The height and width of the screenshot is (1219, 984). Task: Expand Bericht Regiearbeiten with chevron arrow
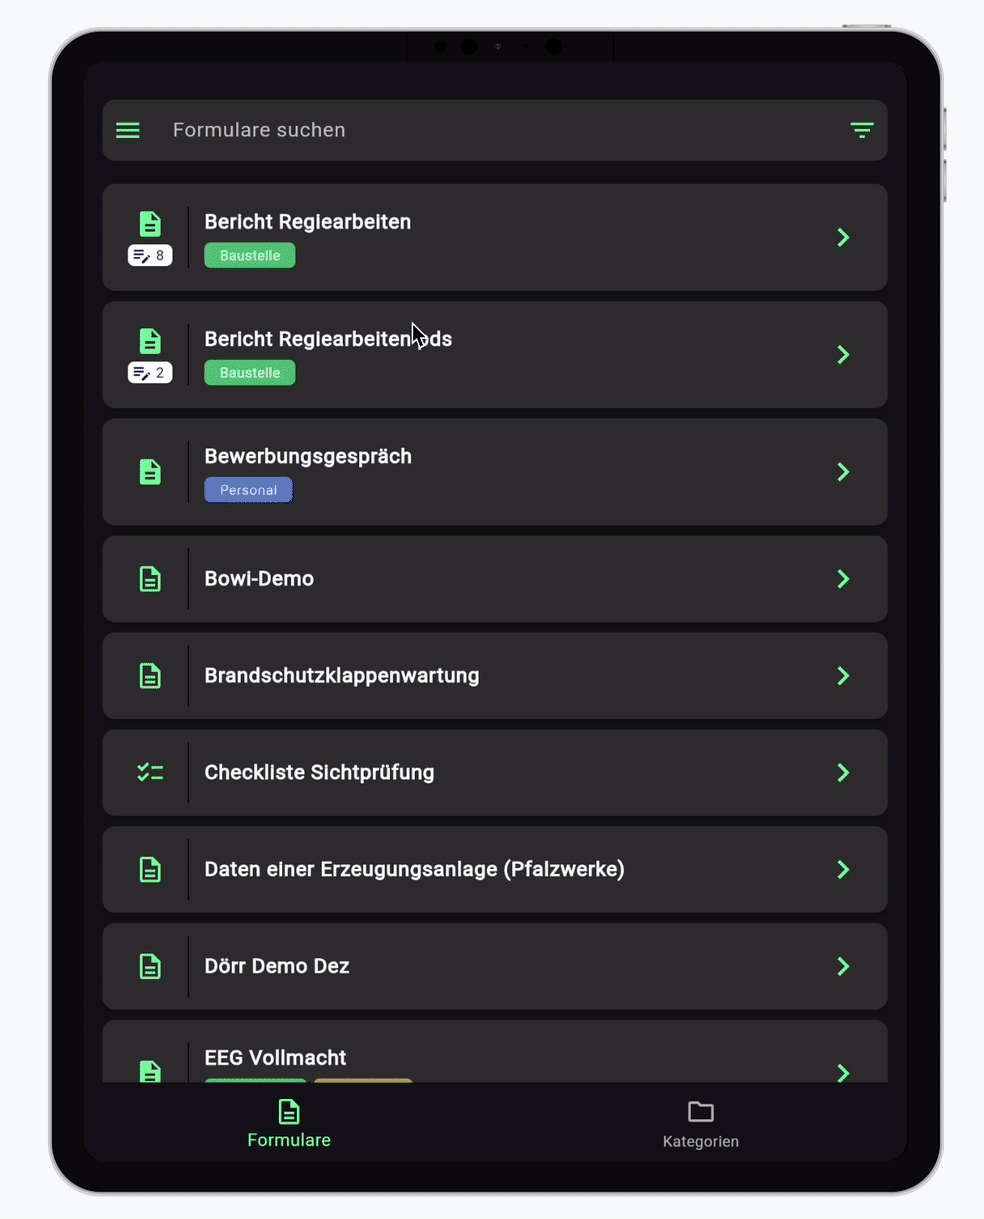tap(843, 237)
